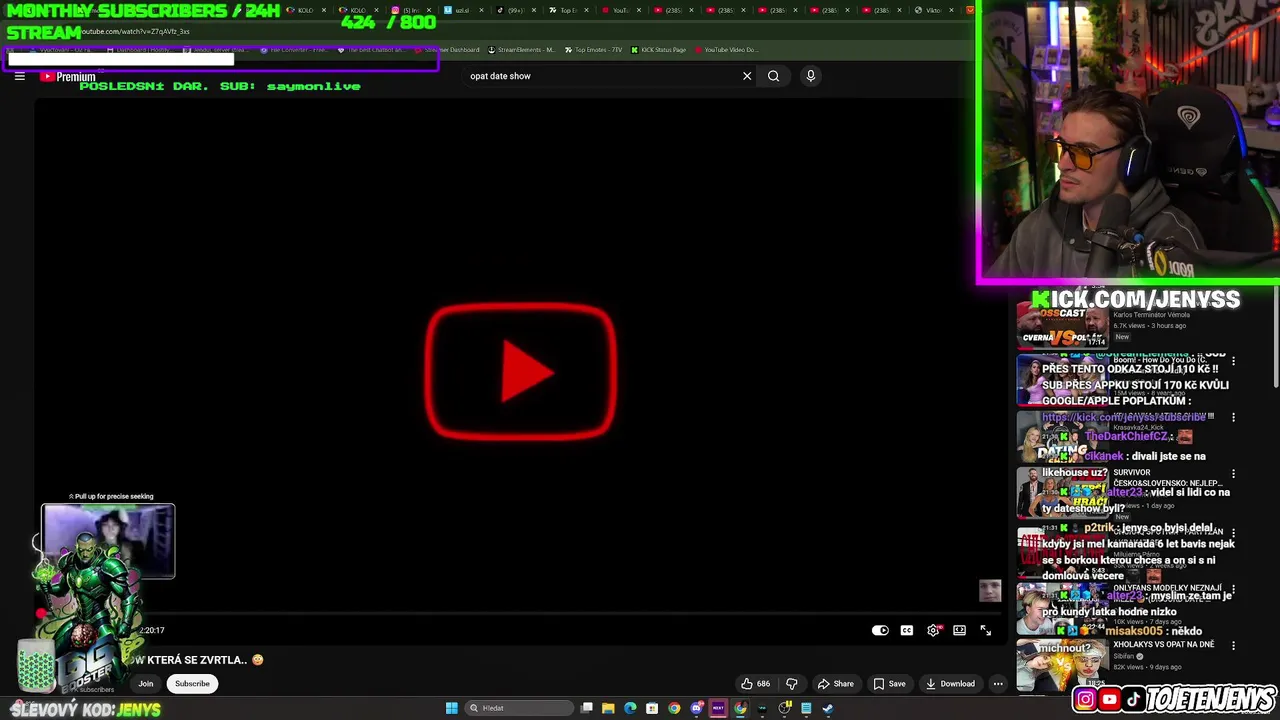The image size is (1280, 720).
Task: Toggle the autoplay switch in the player
Action: pos(880,630)
